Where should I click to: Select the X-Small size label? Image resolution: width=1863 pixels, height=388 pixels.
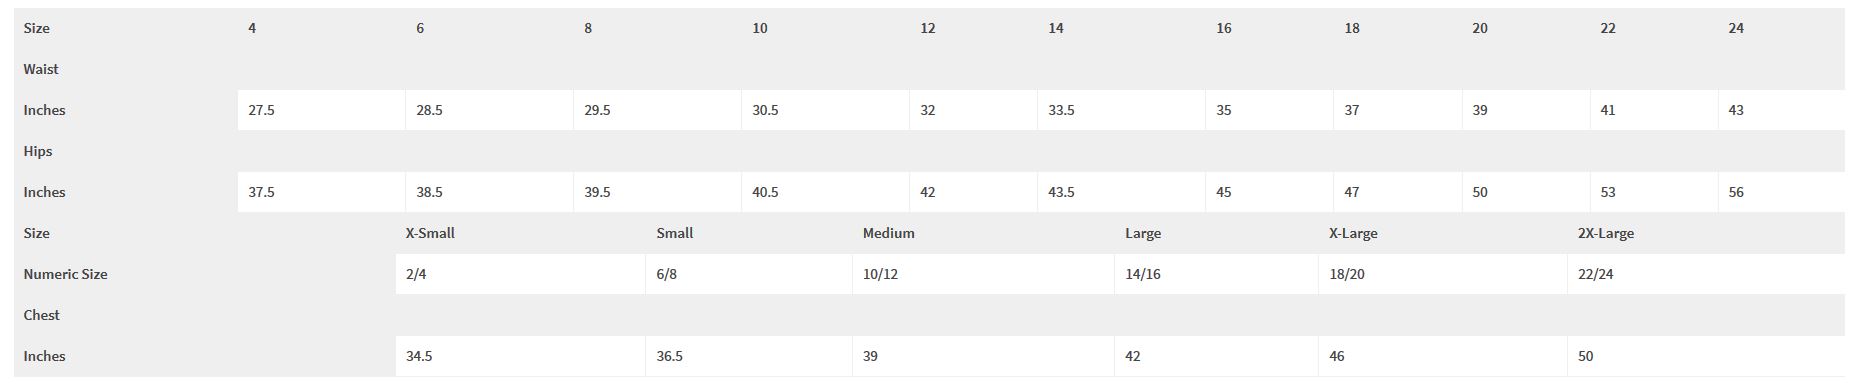[430, 233]
